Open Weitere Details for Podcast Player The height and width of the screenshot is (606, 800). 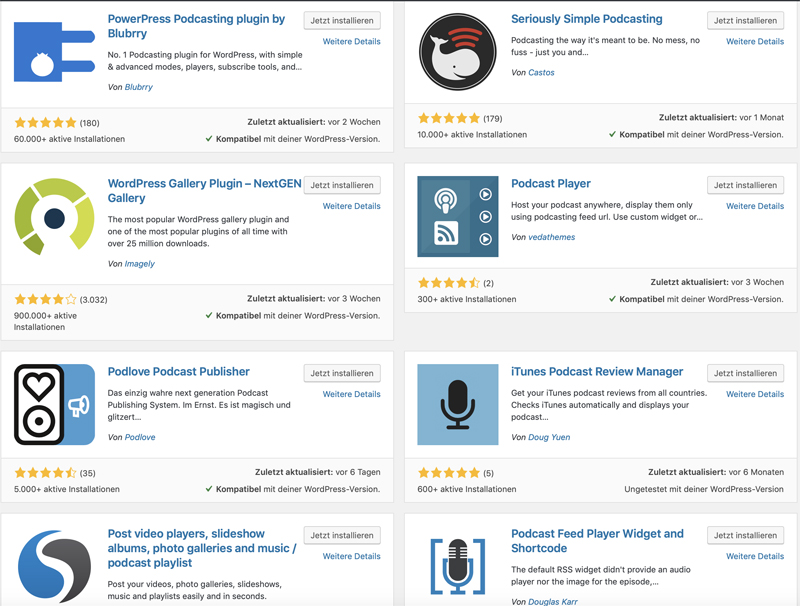point(755,206)
